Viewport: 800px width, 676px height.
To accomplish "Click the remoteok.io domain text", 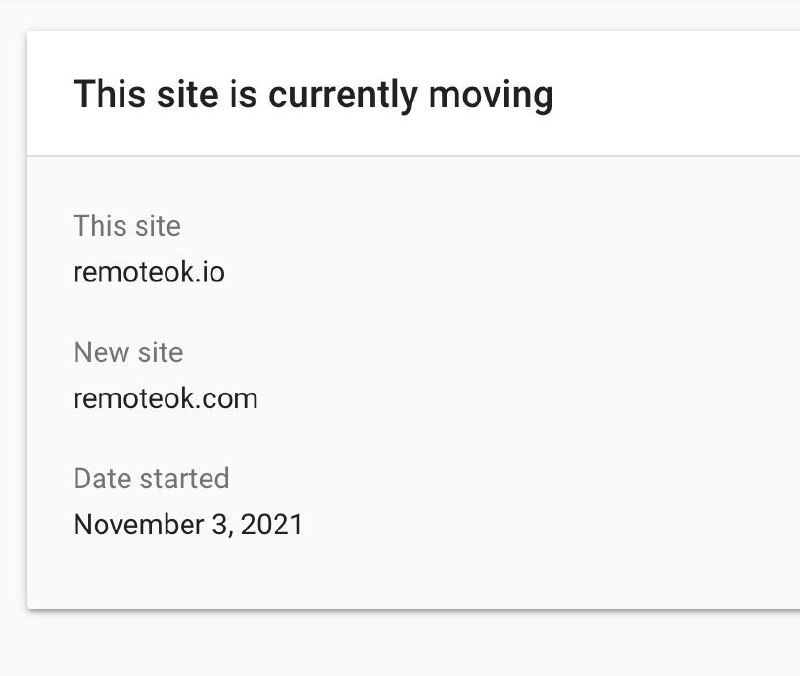I will pyautogui.click(x=149, y=272).
